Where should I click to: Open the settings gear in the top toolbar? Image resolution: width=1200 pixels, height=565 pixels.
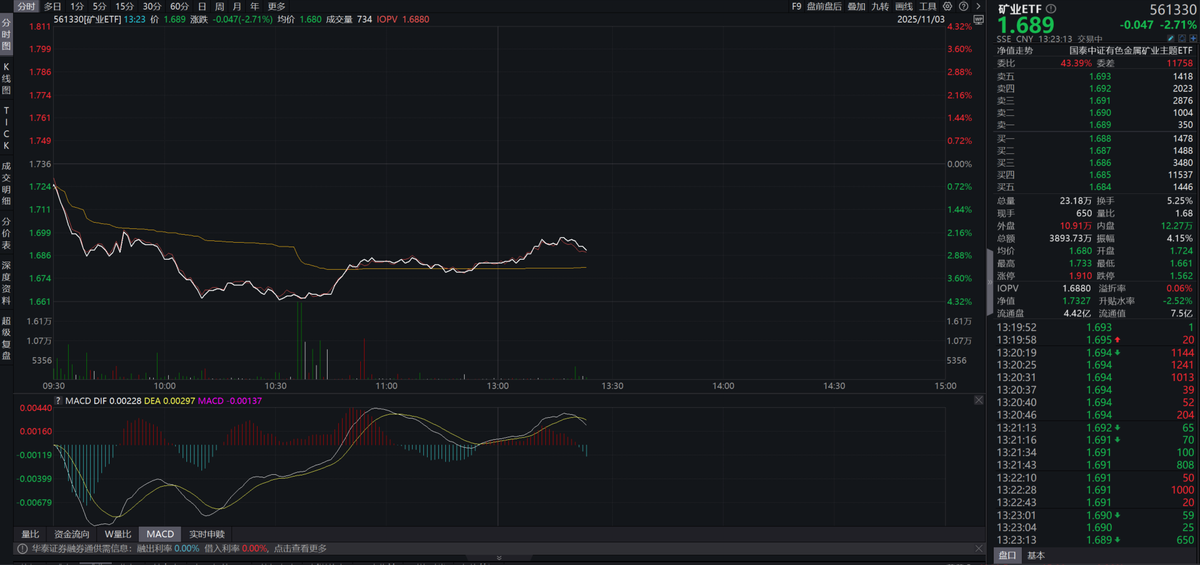point(947,6)
